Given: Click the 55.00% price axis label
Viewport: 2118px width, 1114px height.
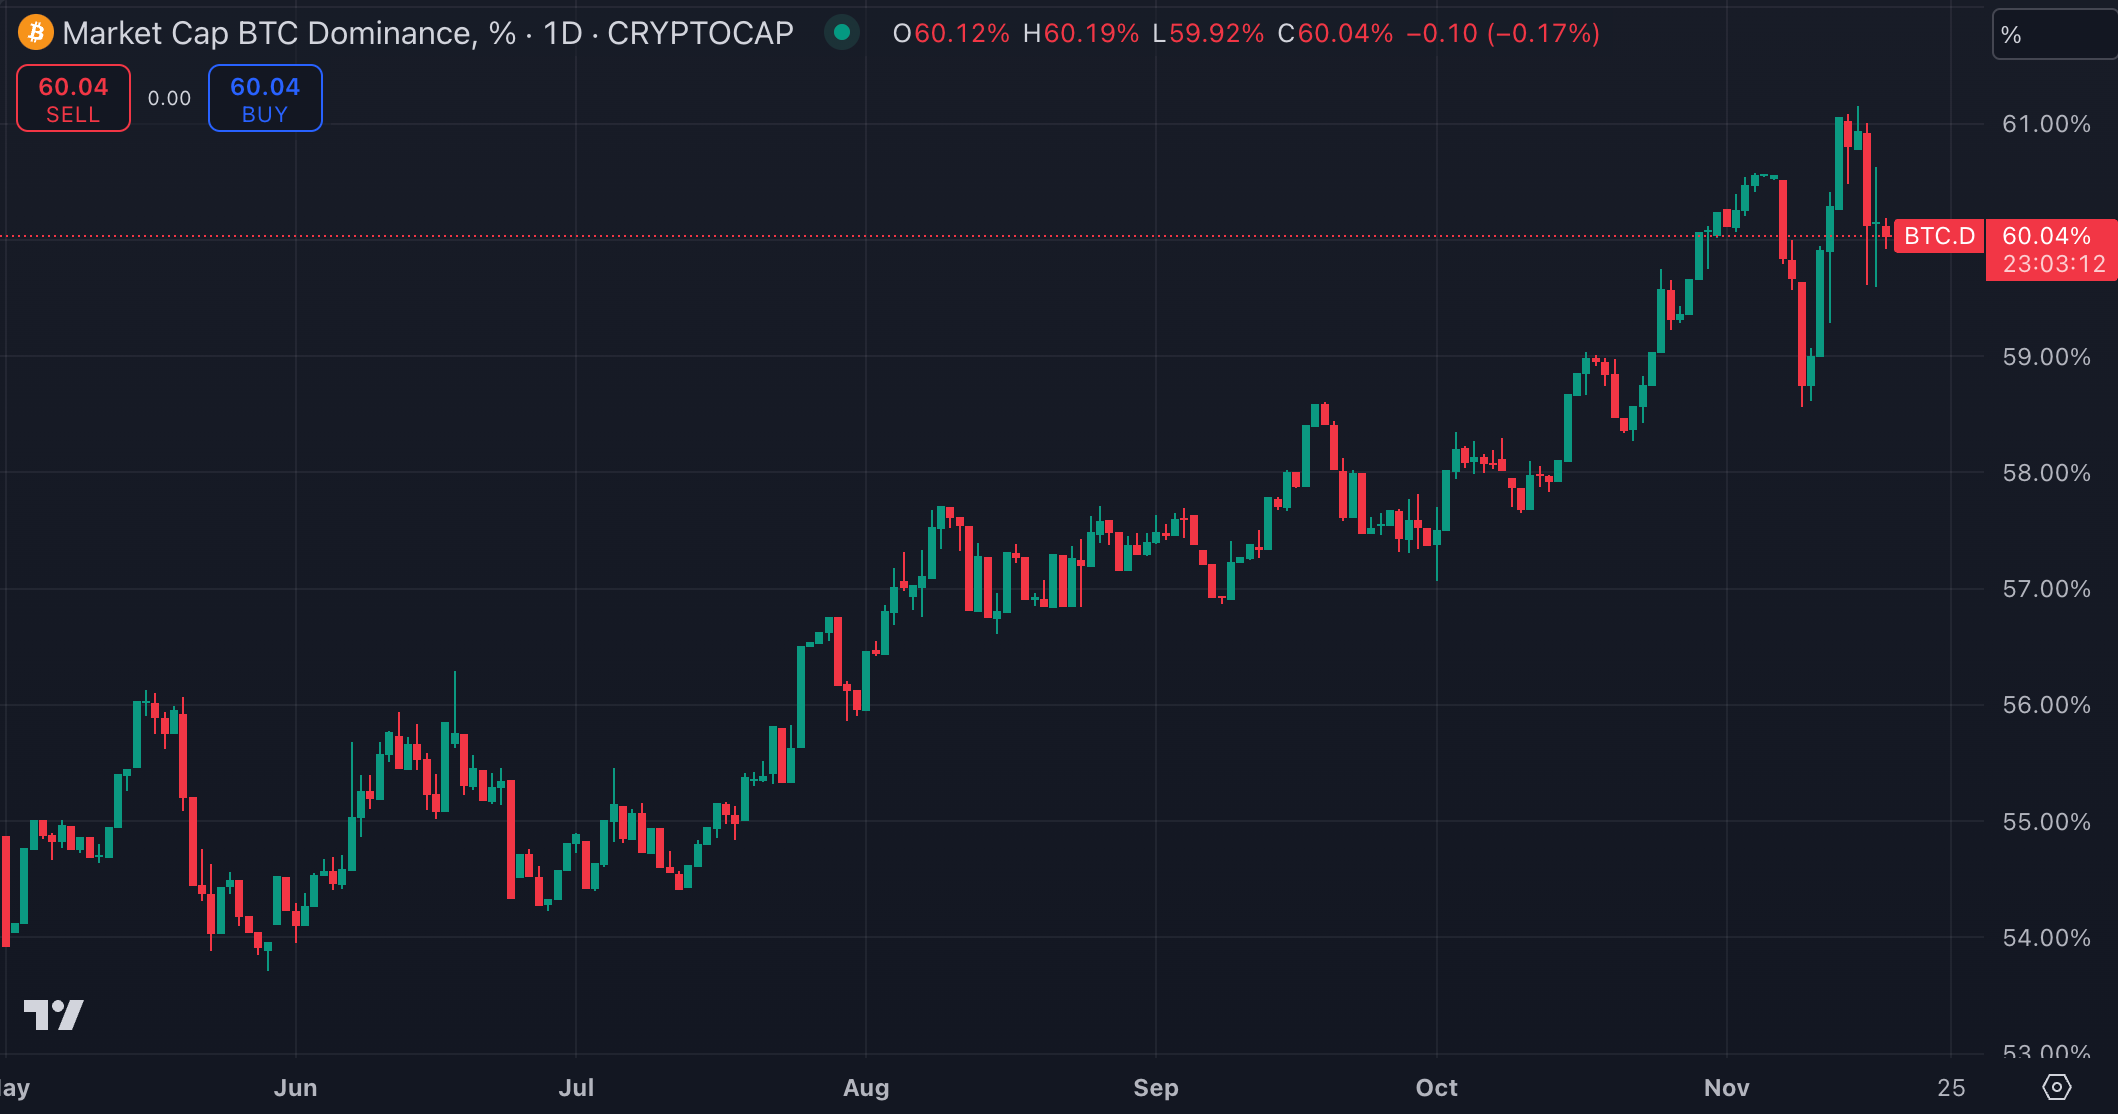Looking at the screenshot, I should (2046, 822).
